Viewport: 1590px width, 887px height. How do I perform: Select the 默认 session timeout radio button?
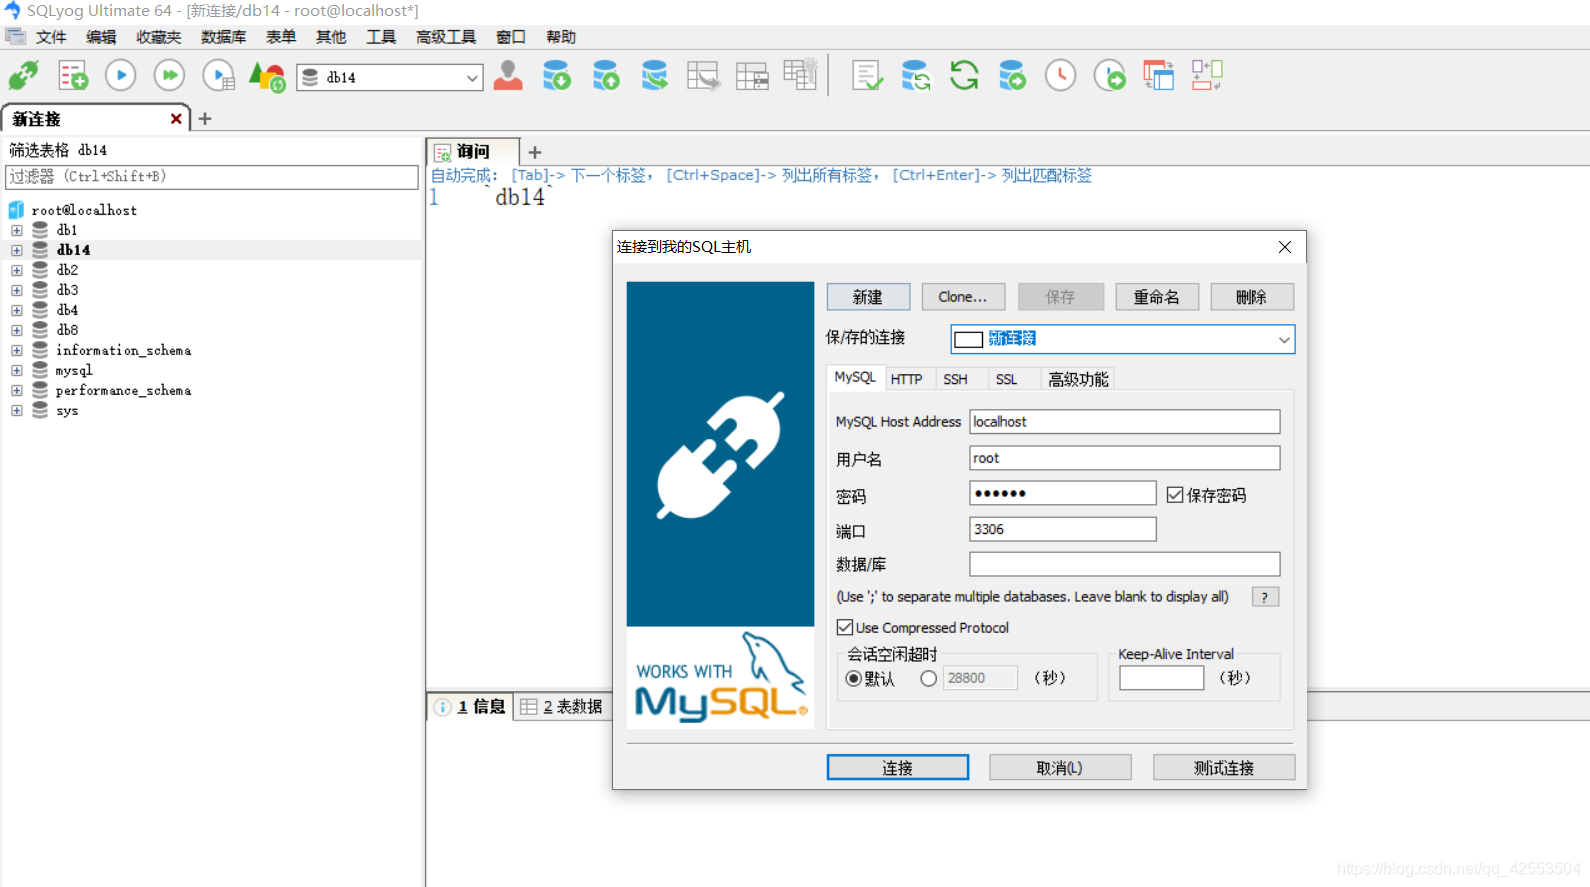[x=853, y=678]
